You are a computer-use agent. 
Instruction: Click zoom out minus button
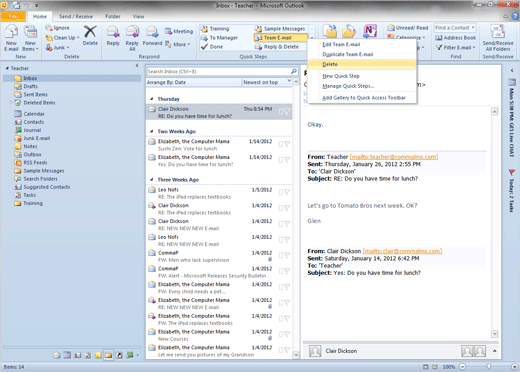(x=462, y=367)
